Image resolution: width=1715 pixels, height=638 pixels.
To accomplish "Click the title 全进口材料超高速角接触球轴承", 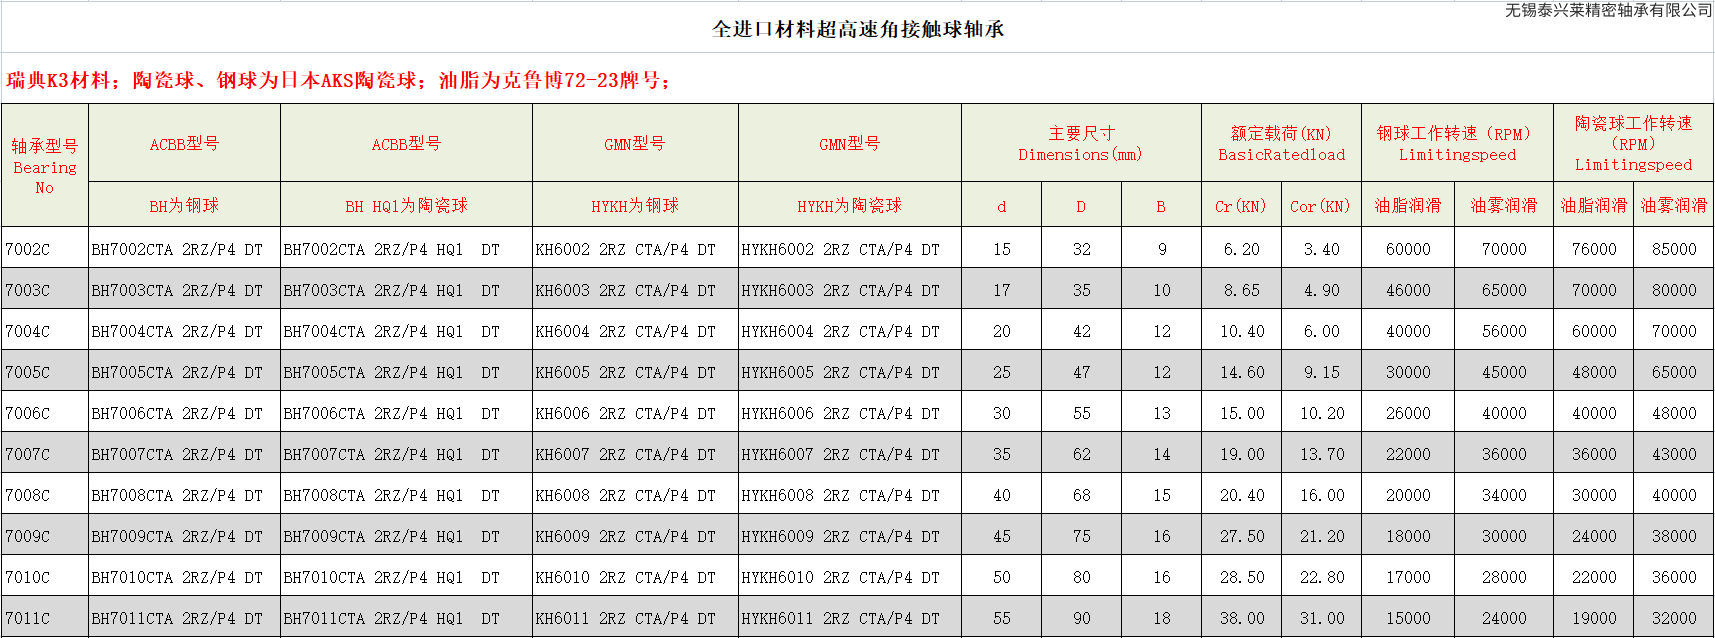I will tap(857, 29).
